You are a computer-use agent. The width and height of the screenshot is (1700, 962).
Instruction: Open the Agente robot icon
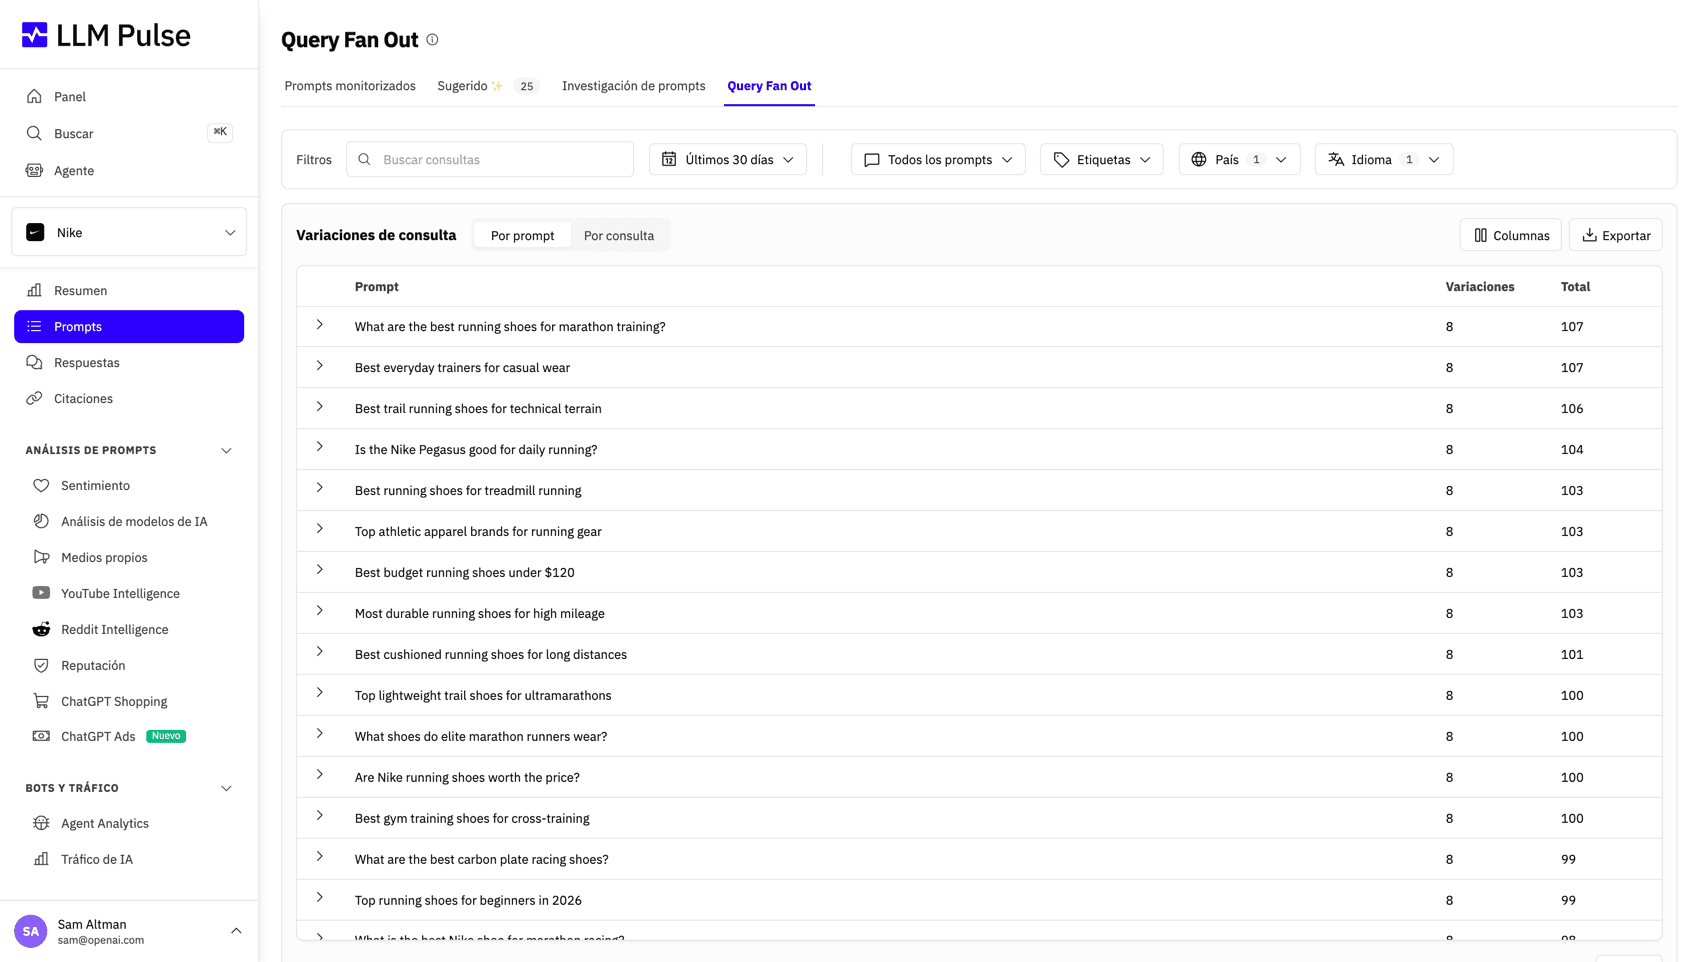(x=34, y=170)
